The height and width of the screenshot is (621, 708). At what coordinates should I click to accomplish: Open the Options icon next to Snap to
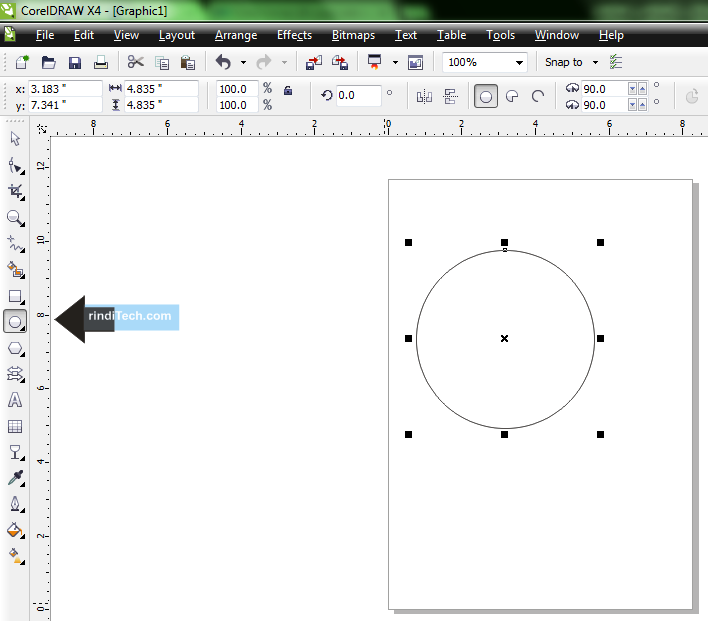coord(616,62)
